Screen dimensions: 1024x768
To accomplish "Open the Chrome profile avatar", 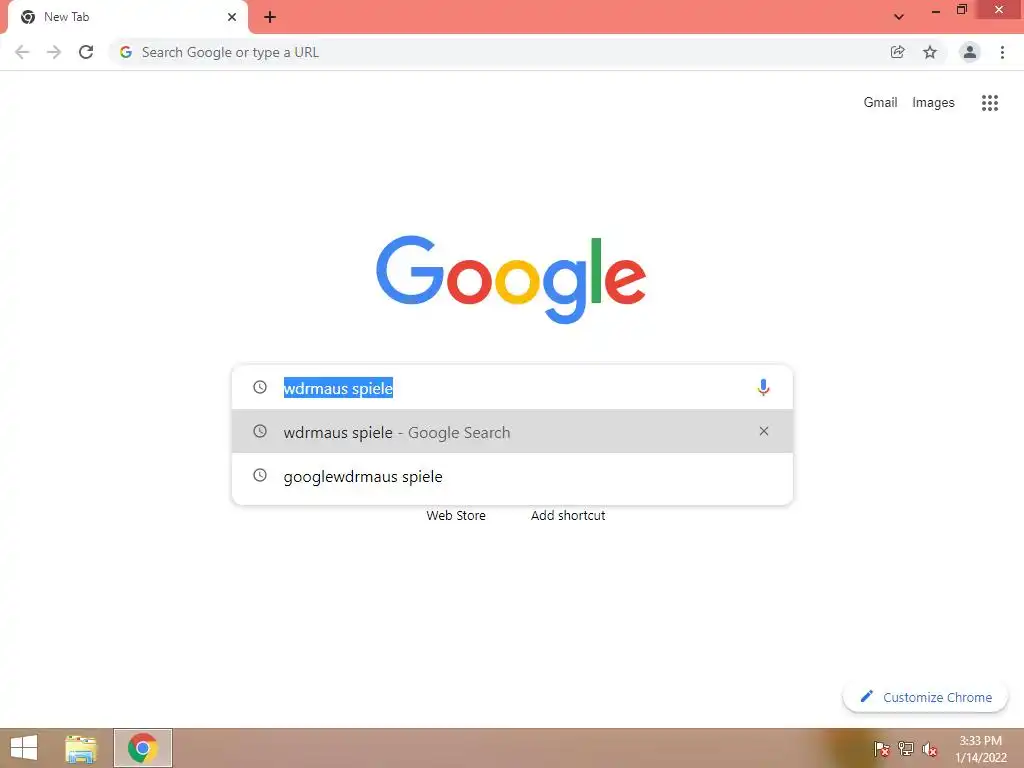I will [x=970, y=52].
